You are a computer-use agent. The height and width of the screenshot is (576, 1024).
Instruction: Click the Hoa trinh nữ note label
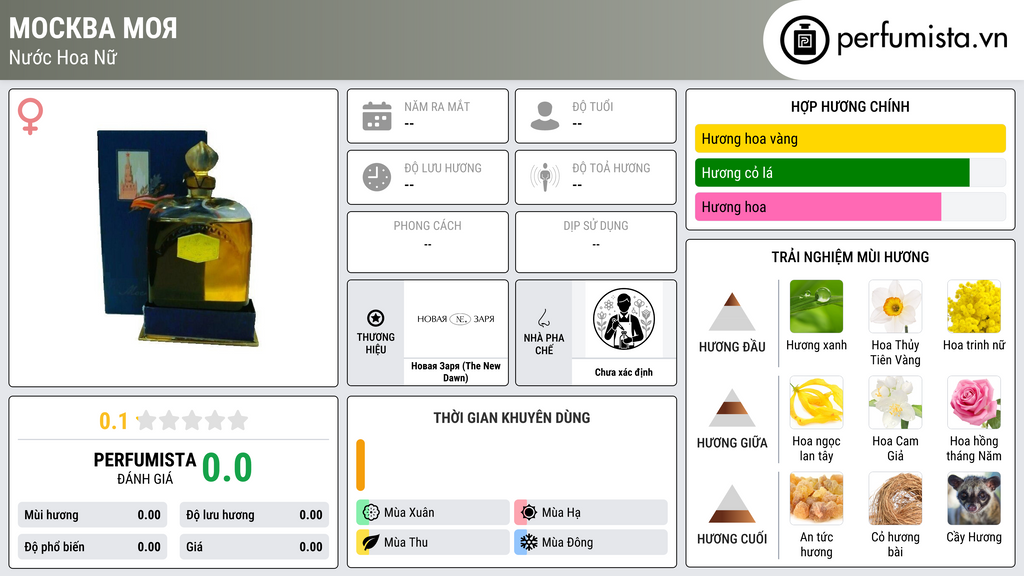974,345
